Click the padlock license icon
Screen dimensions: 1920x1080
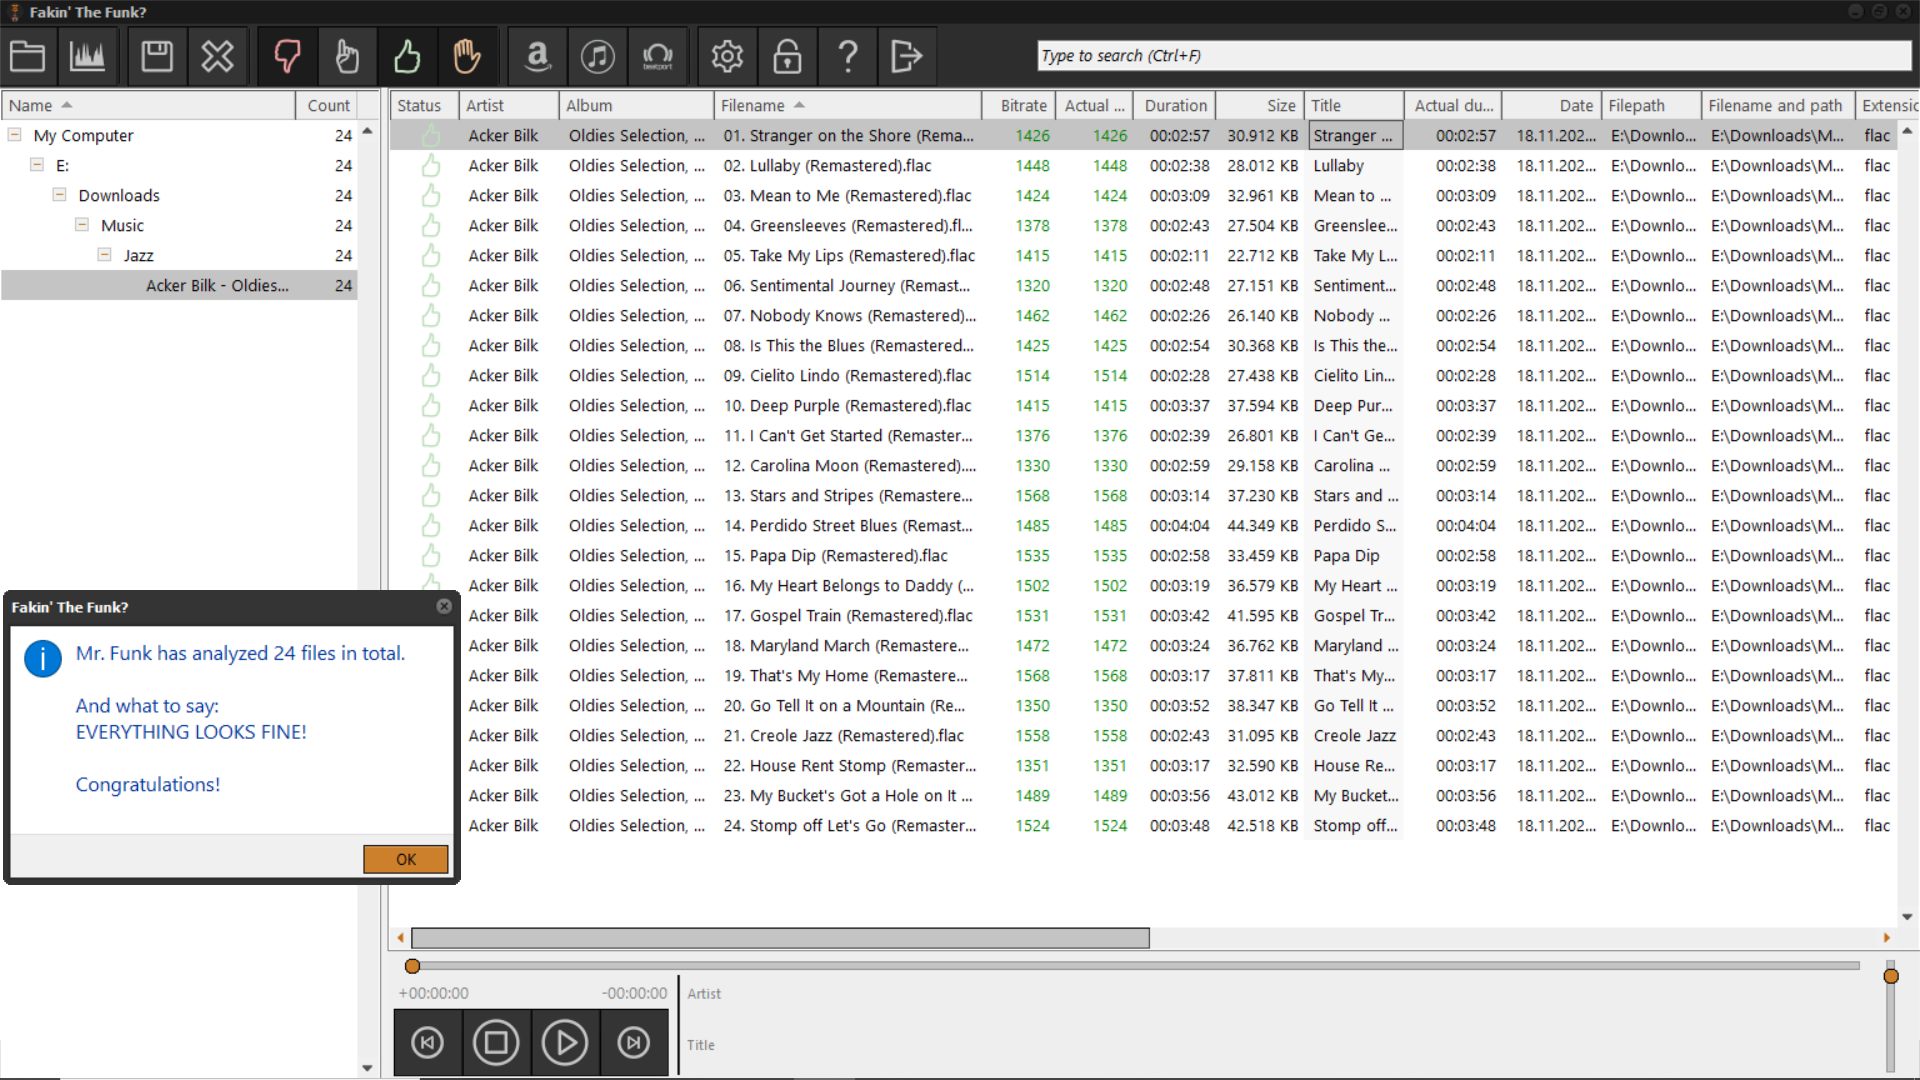tap(787, 56)
